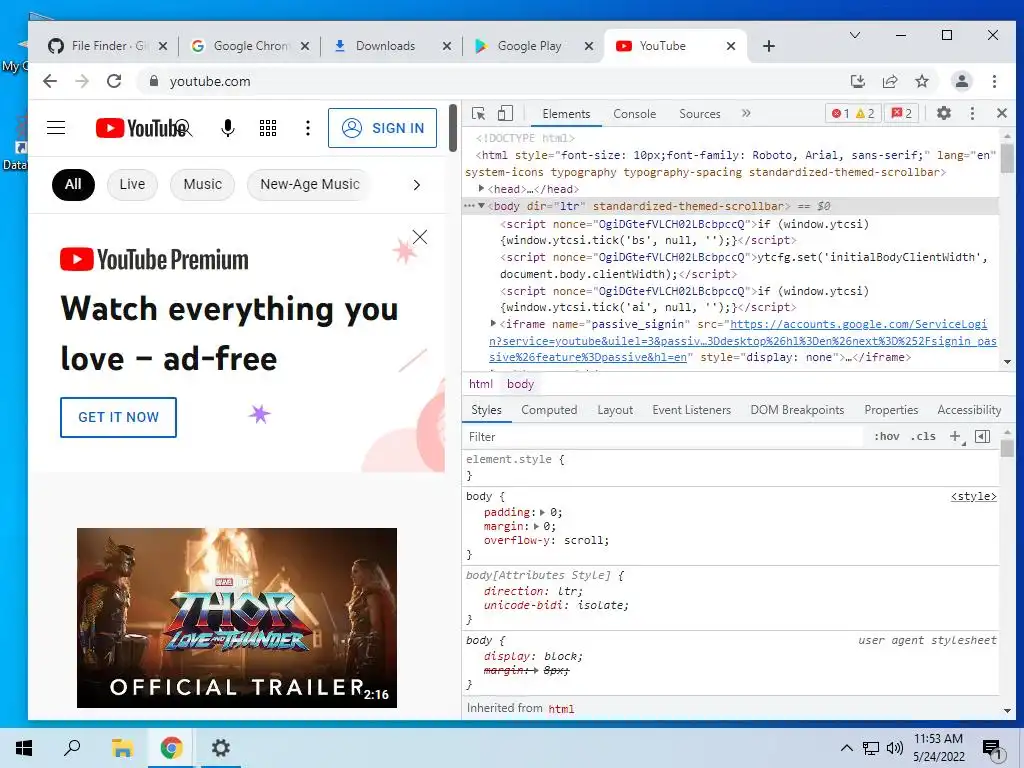Show more filter chips with right arrow
Image resolution: width=1024 pixels, height=768 pixels.
pos(417,185)
